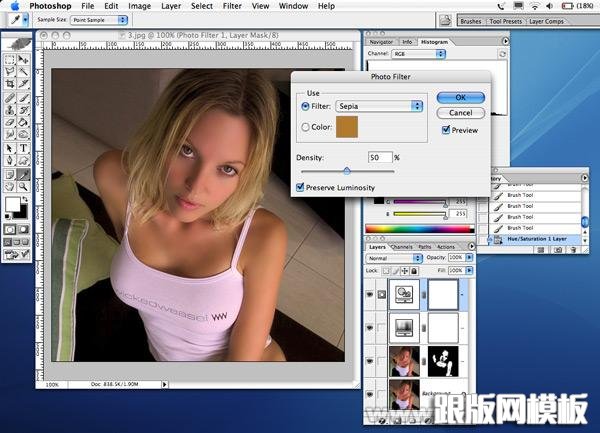The image size is (600, 433).
Task: Open the Layers panel flyout menu
Action: pyautogui.click(x=471, y=246)
